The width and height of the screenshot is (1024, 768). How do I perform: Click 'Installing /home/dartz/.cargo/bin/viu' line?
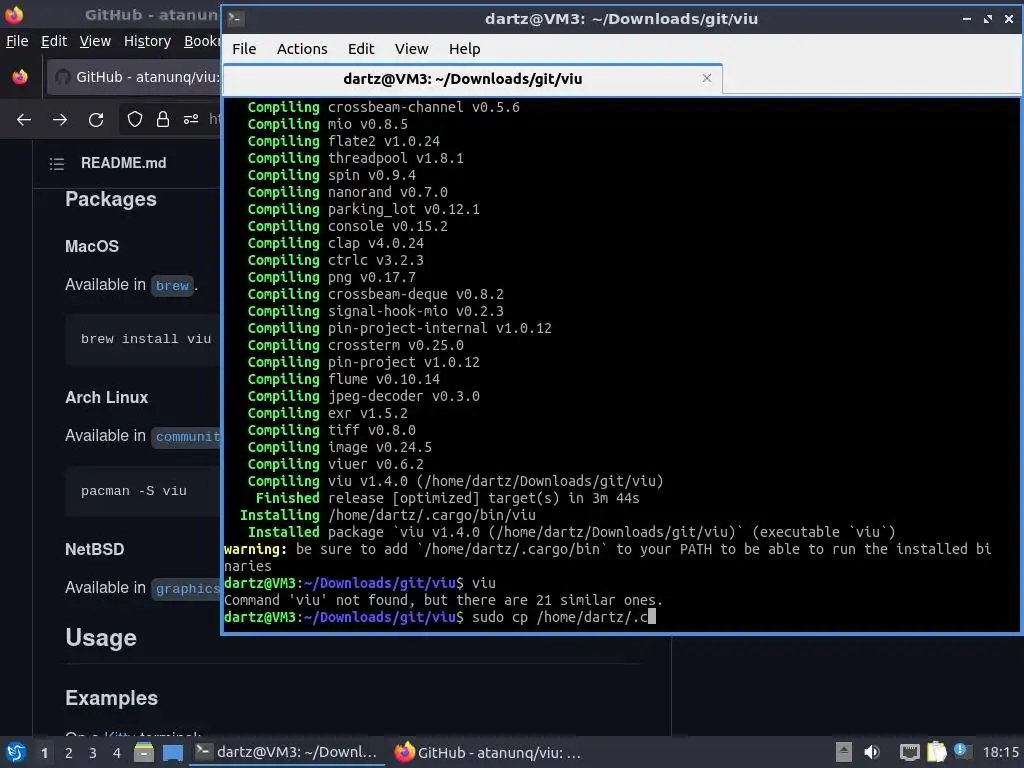(388, 515)
